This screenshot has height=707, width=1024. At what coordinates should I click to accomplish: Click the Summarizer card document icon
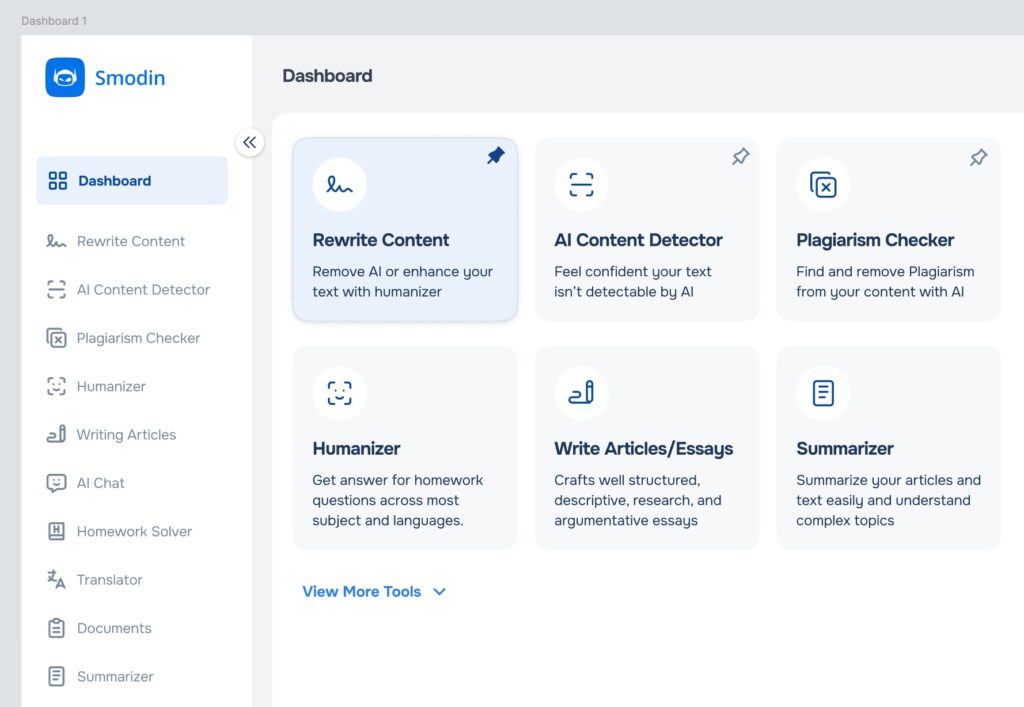coord(823,393)
